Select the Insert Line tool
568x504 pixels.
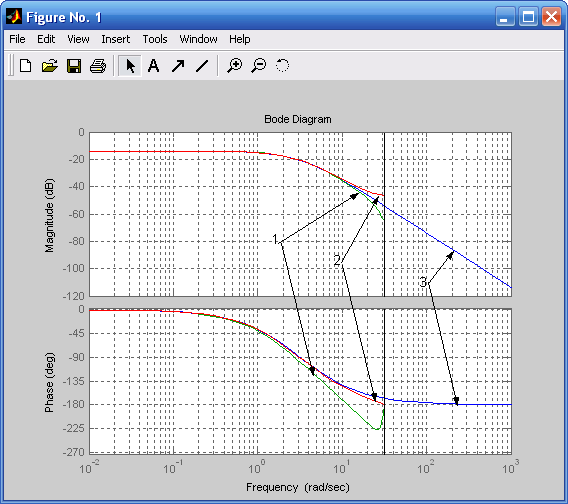pos(202,66)
